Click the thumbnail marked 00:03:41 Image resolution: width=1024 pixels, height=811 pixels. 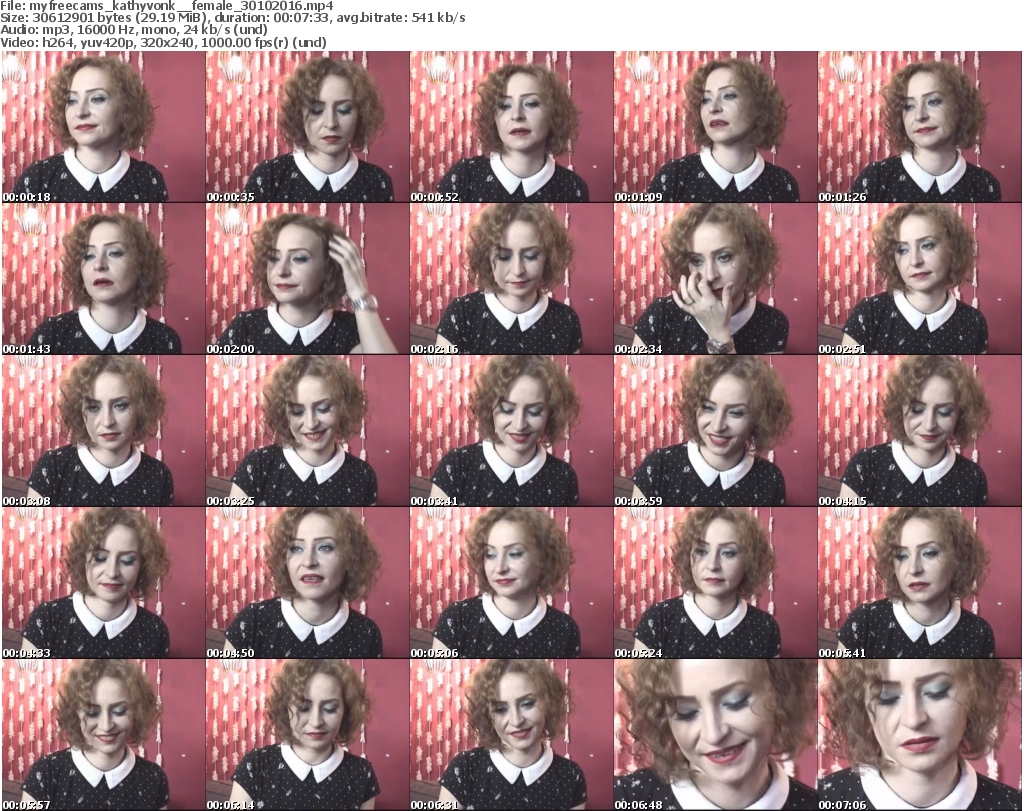[511, 431]
